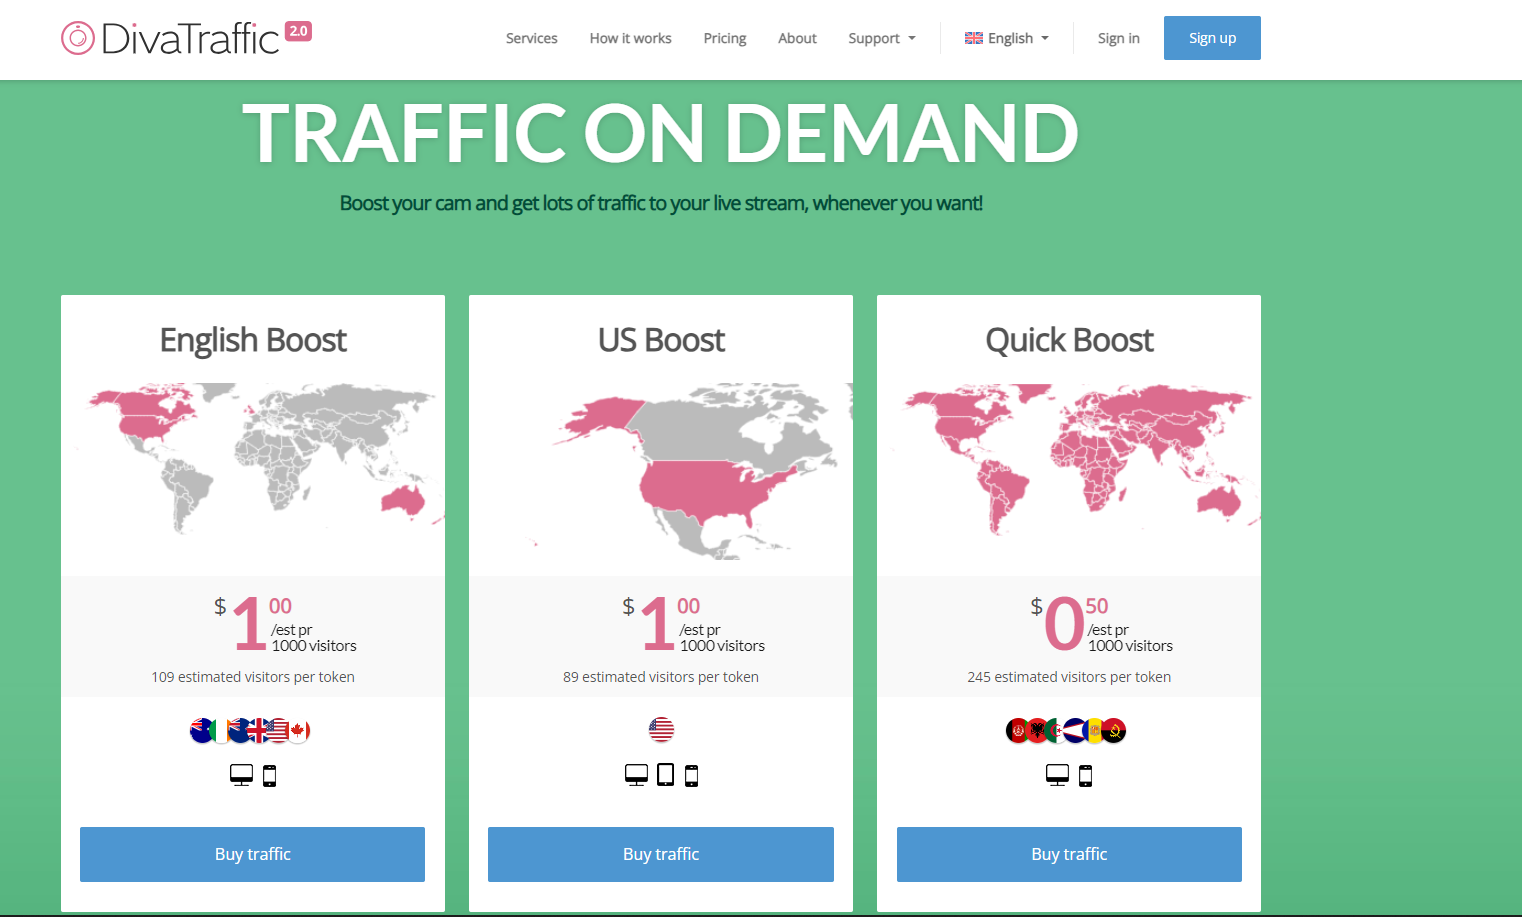This screenshot has height=917, width=1522.
Task: Open the Support dropdown menu
Action: point(881,38)
